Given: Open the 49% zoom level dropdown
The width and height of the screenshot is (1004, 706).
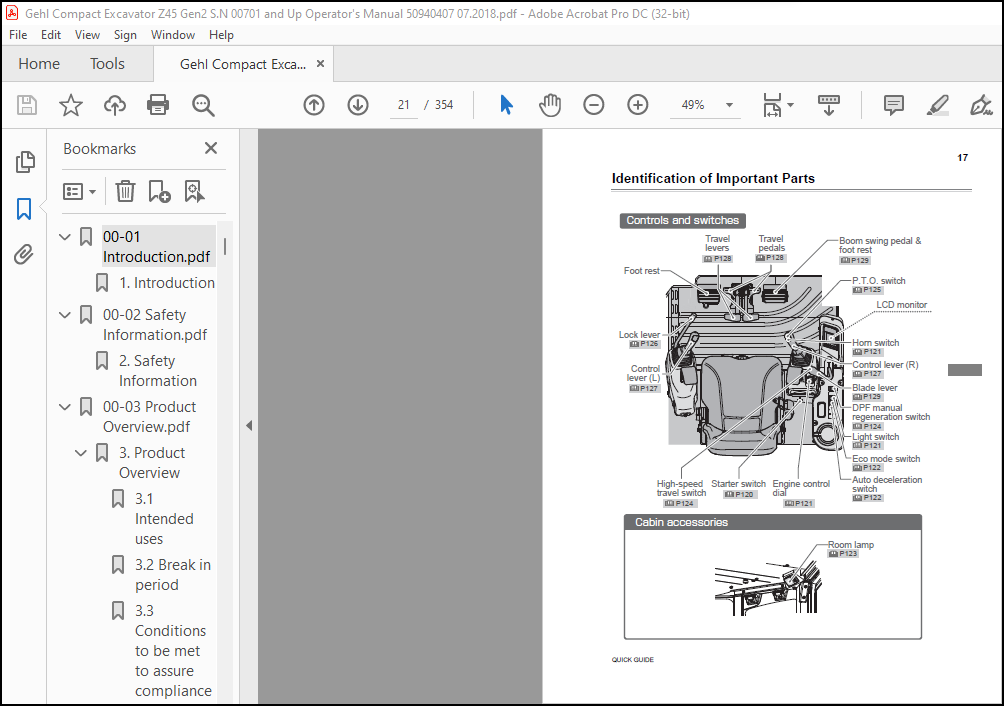Looking at the screenshot, I should 729,105.
